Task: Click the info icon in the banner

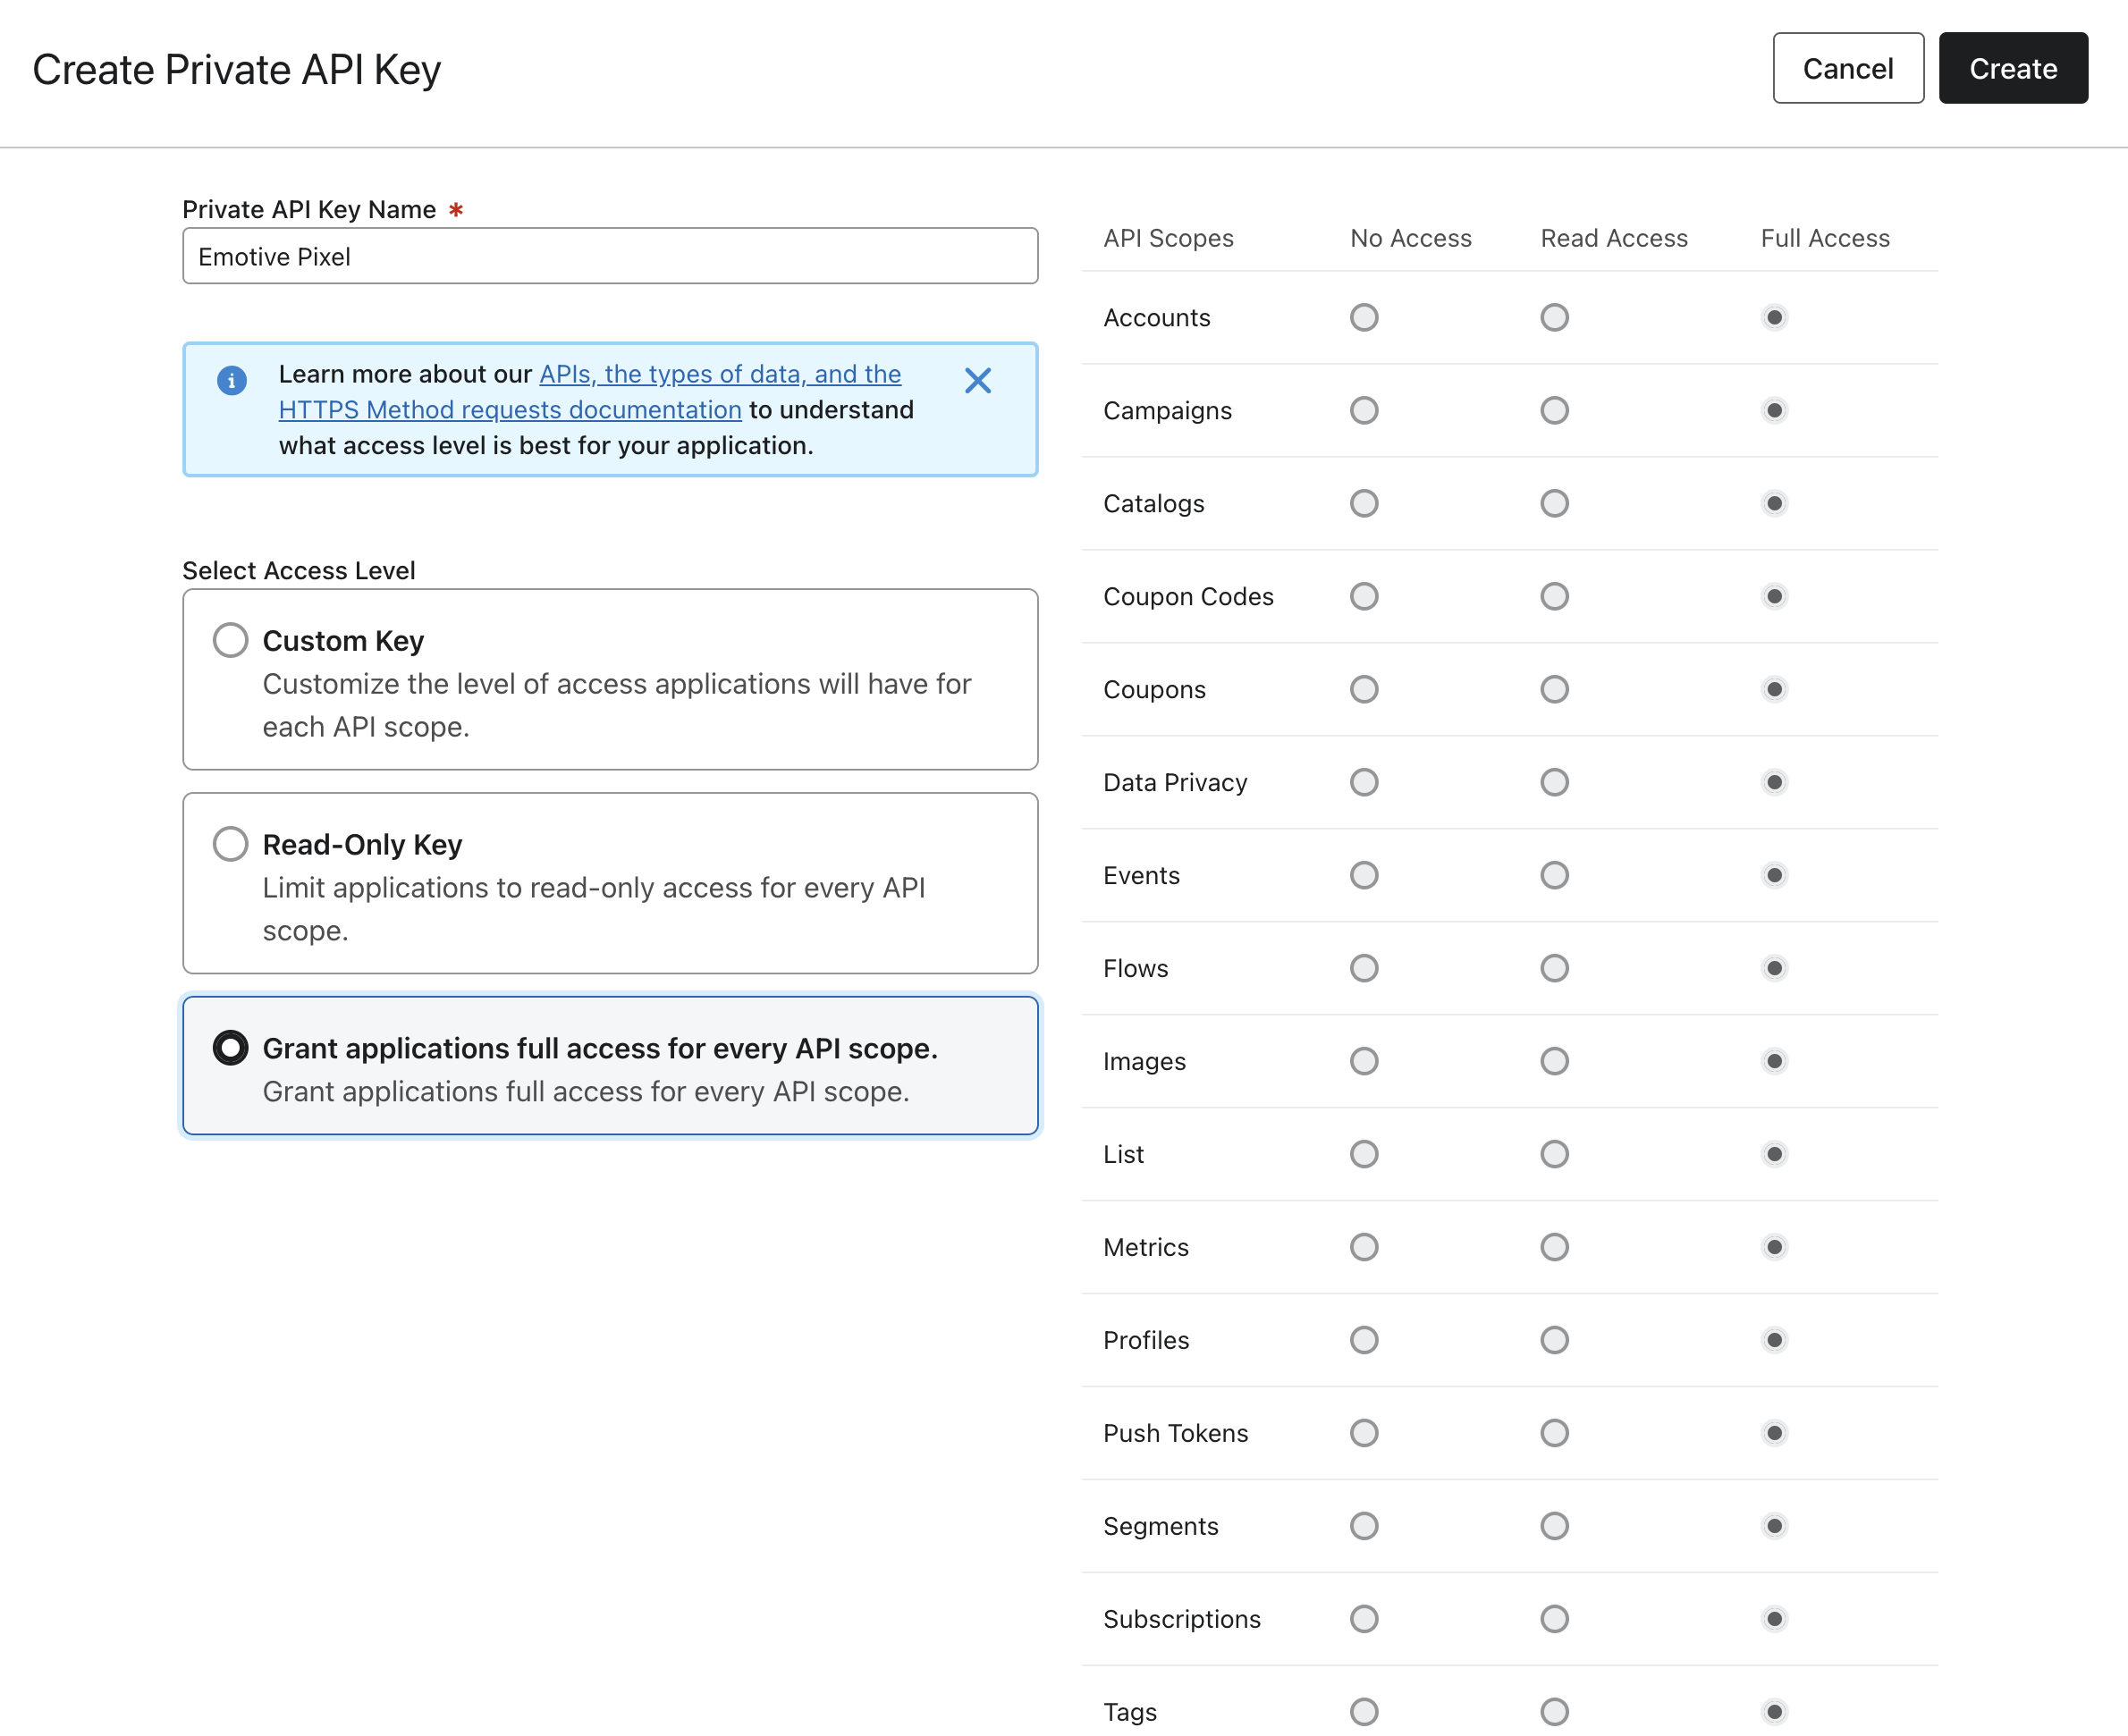Action: [x=231, y=380]
